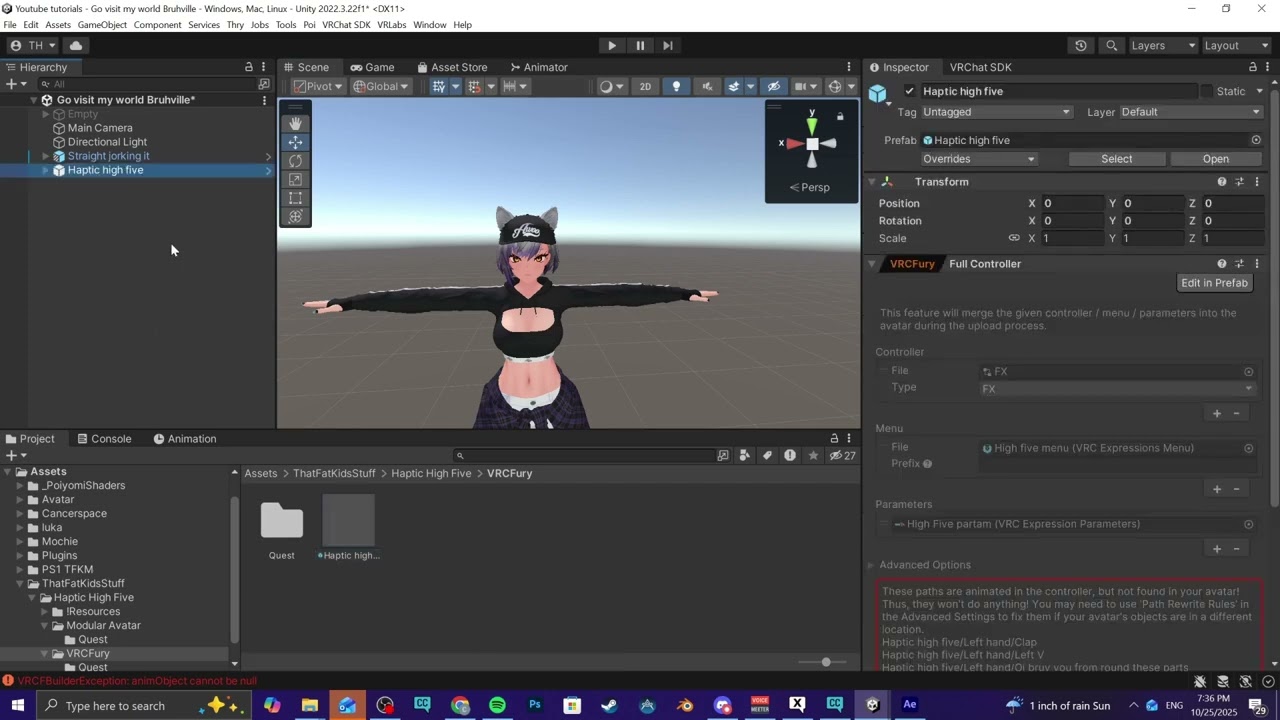
Task: Click the green Y axis gizmo cone
Action: pos(812,124)
